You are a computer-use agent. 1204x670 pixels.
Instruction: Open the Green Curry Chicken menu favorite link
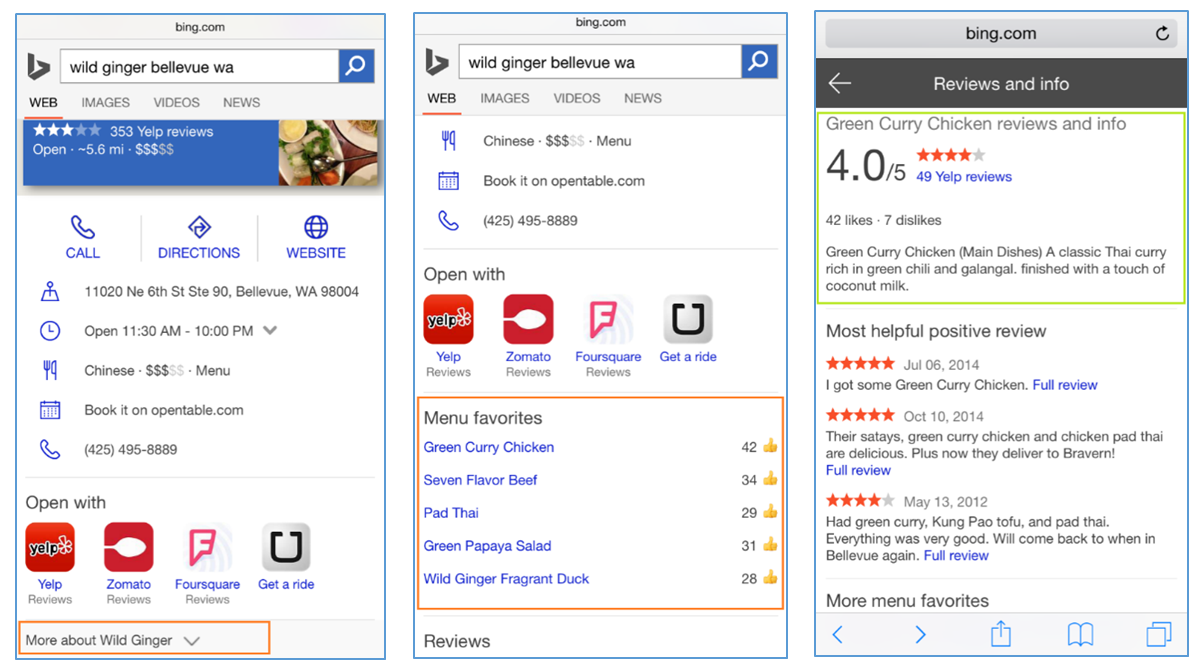point(489,447)
